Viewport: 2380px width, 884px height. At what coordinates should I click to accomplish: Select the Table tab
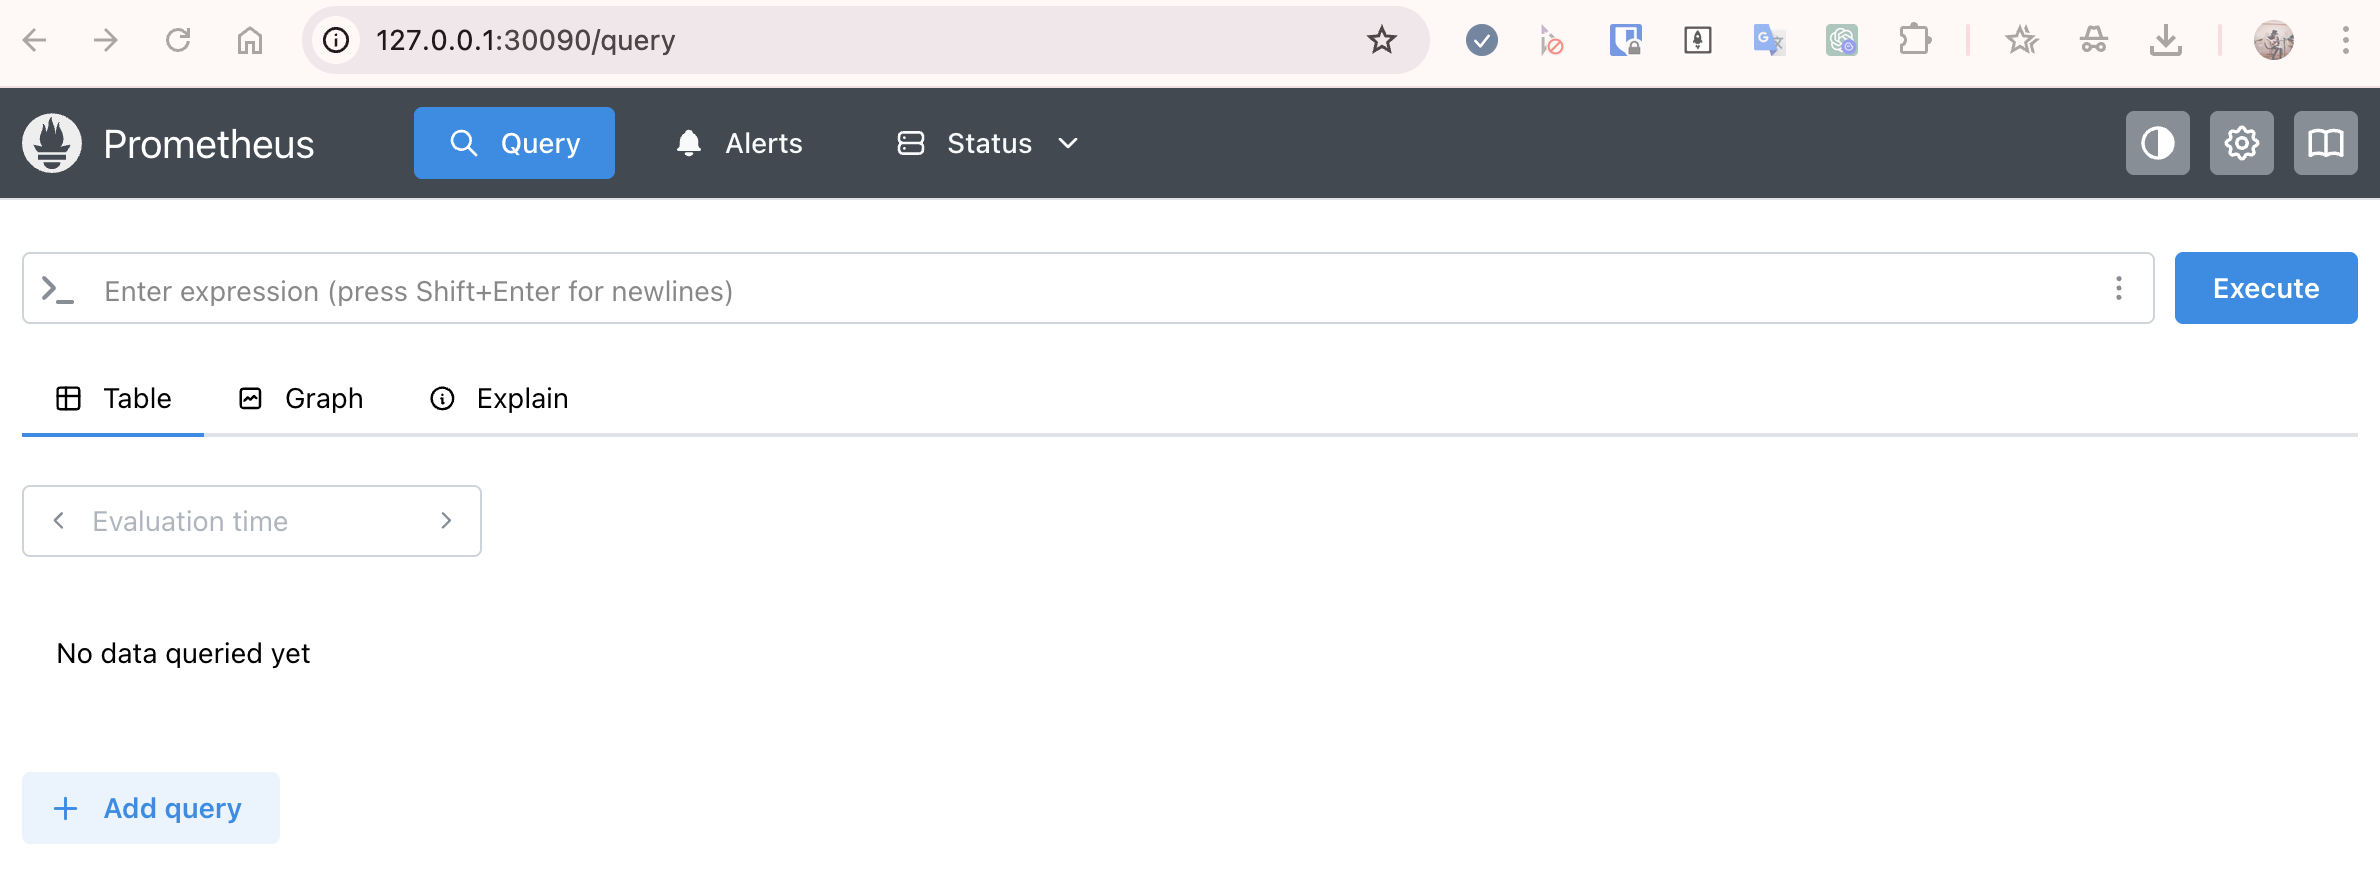pyautogui.click(x=113, y=399)
